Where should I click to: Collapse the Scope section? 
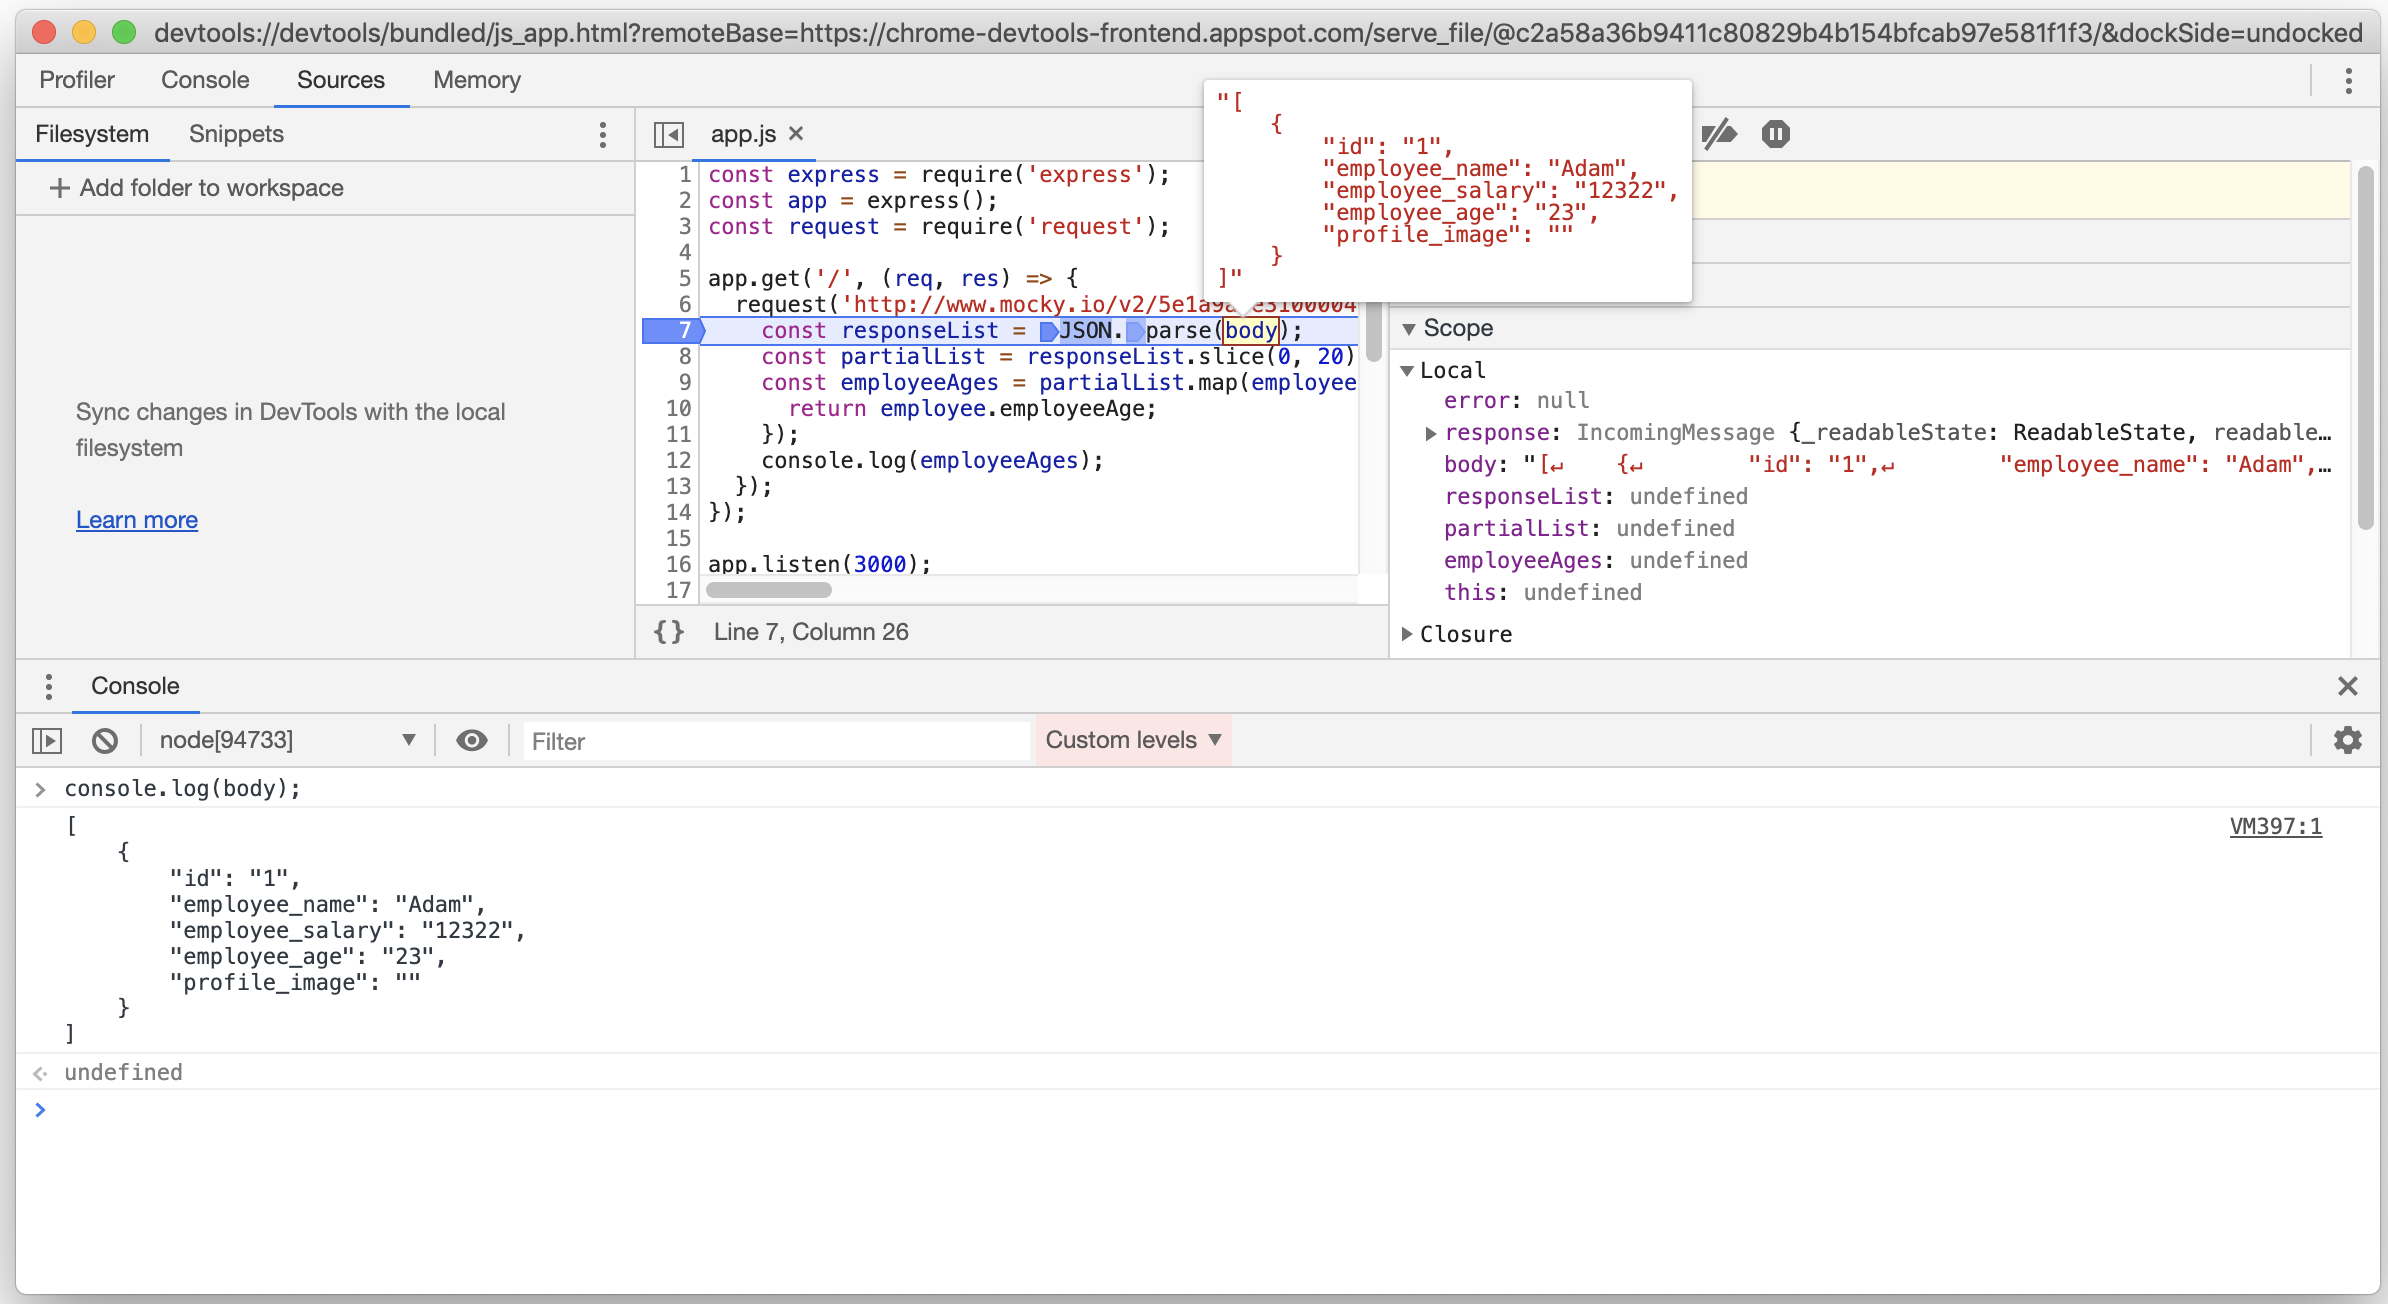[1409, 328]
